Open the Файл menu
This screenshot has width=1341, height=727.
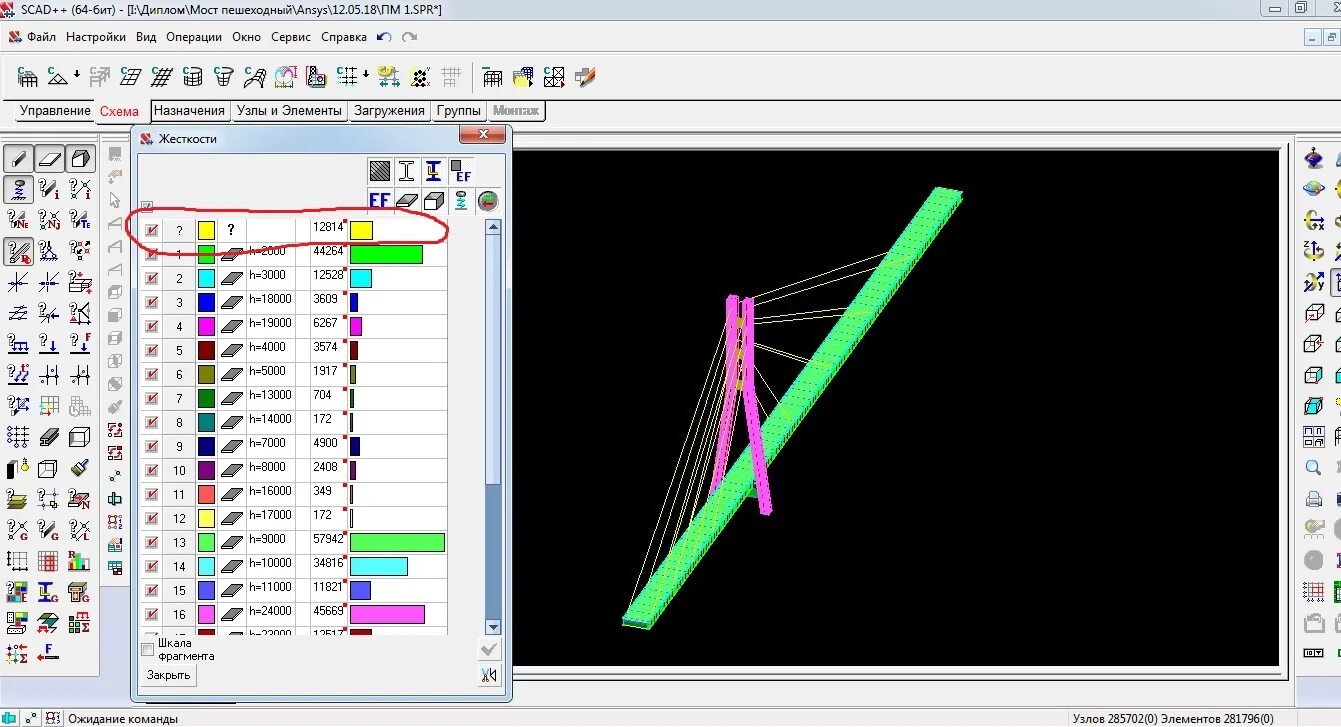coord(41,37)
